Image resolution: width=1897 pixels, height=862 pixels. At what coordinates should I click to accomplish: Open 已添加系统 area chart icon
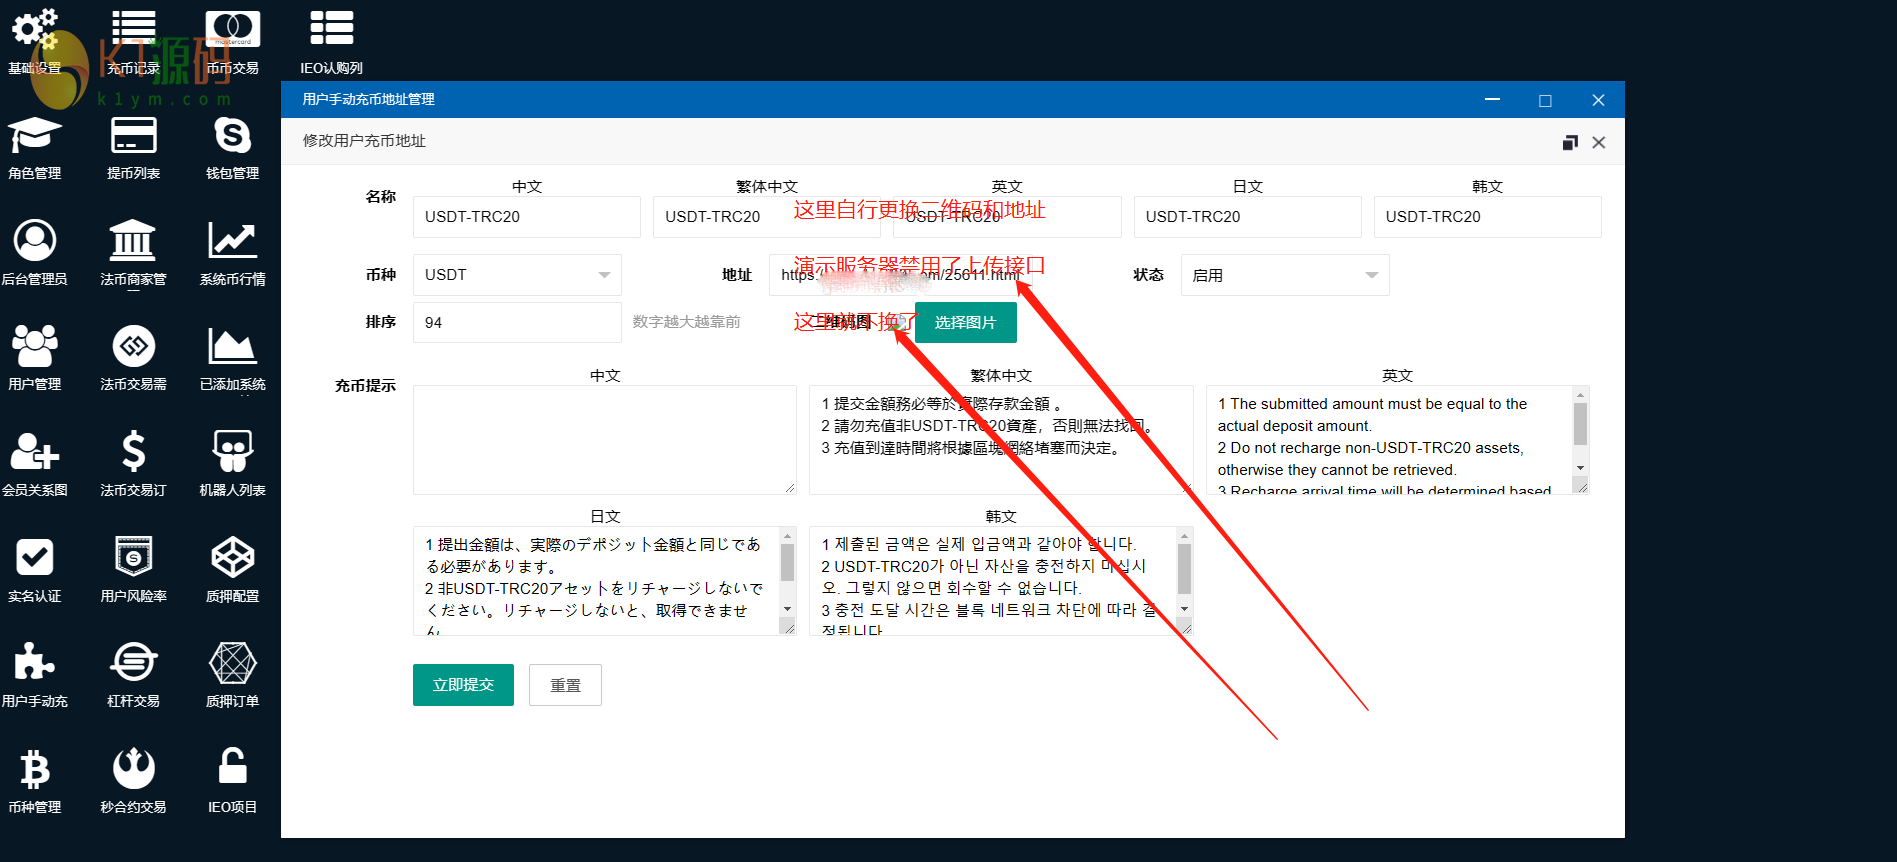point(232,346)
